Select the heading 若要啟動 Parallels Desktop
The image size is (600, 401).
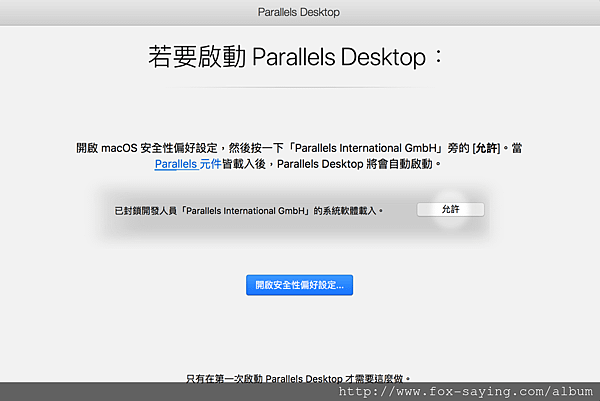coord(295,57)
